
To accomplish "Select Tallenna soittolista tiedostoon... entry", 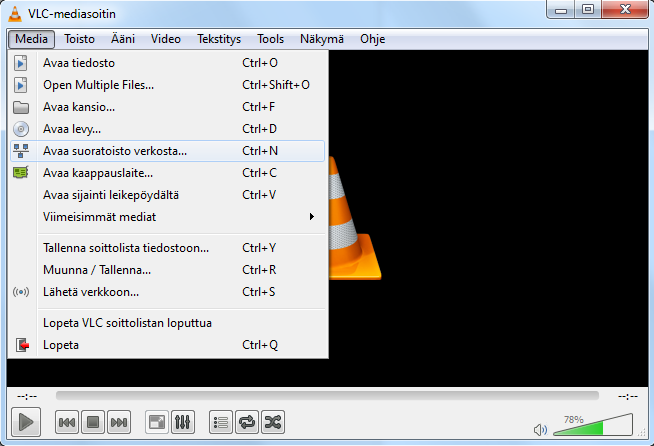I will pos(167,248).
